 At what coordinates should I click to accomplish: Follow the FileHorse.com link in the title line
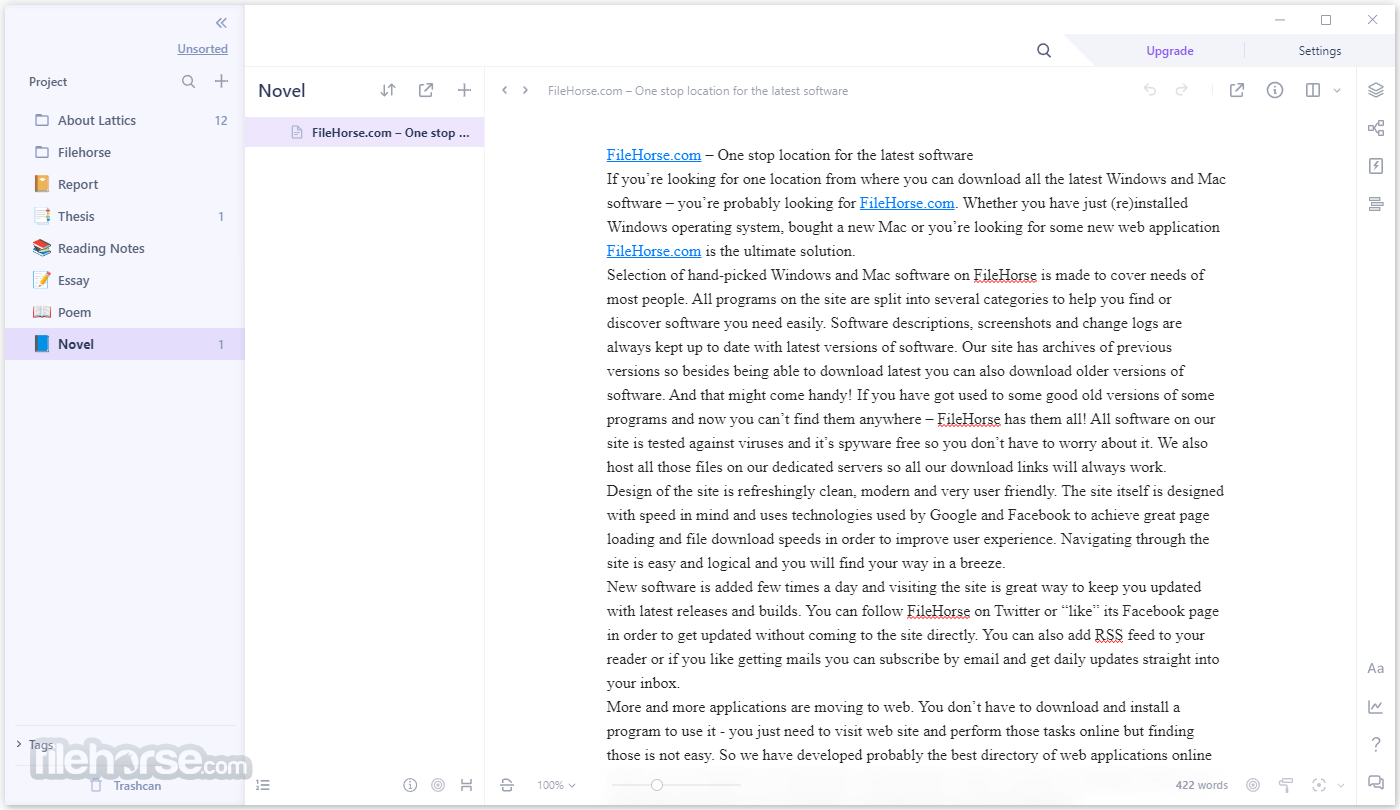654,155
